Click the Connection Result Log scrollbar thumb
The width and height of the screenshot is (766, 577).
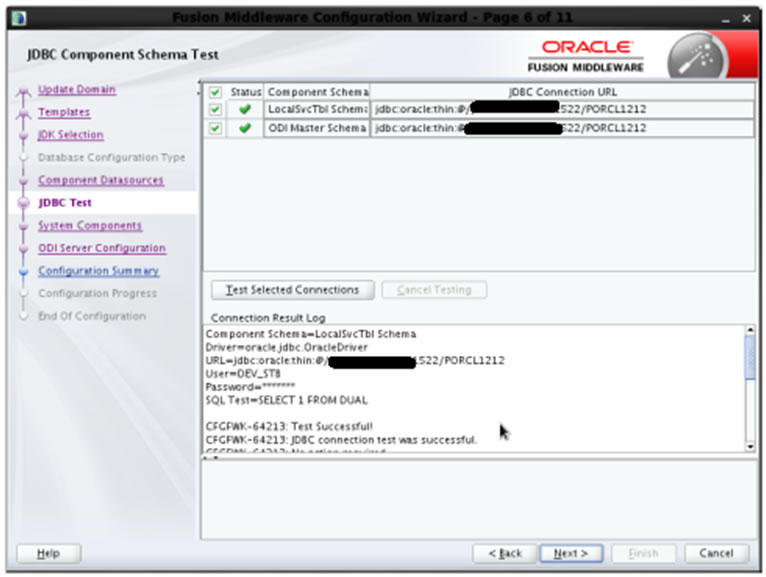750,357
